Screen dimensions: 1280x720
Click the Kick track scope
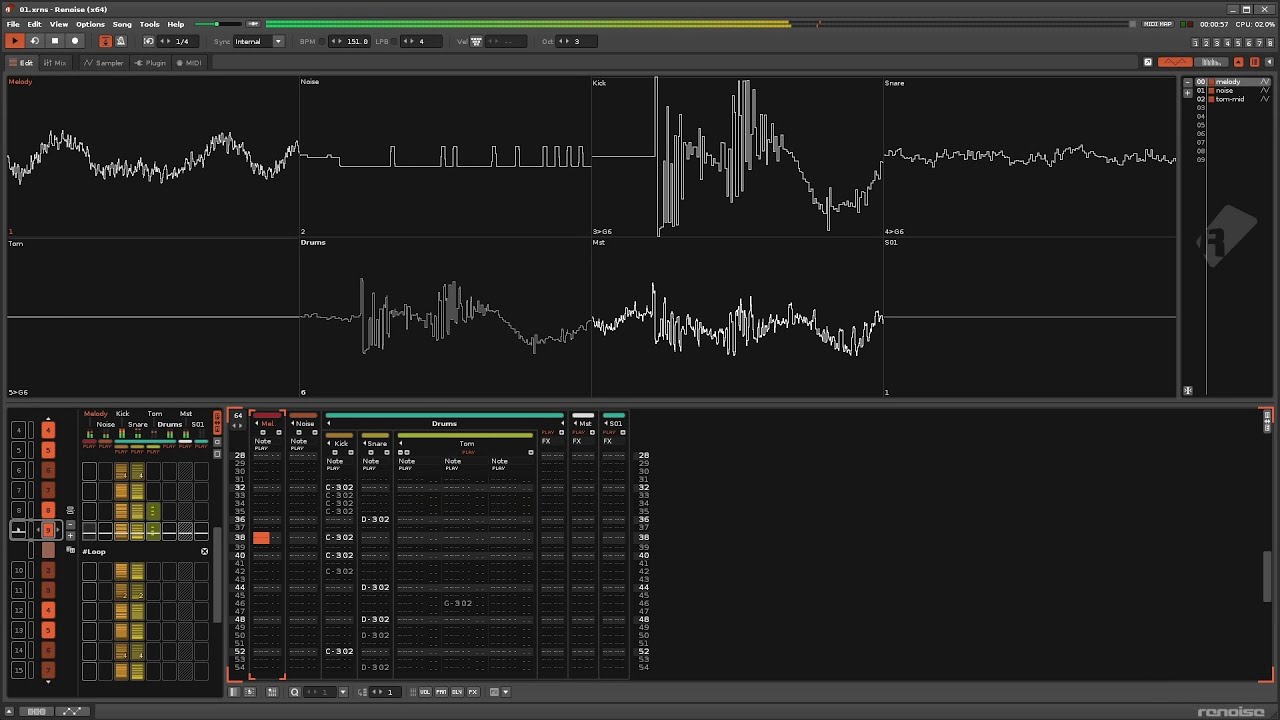737,157
